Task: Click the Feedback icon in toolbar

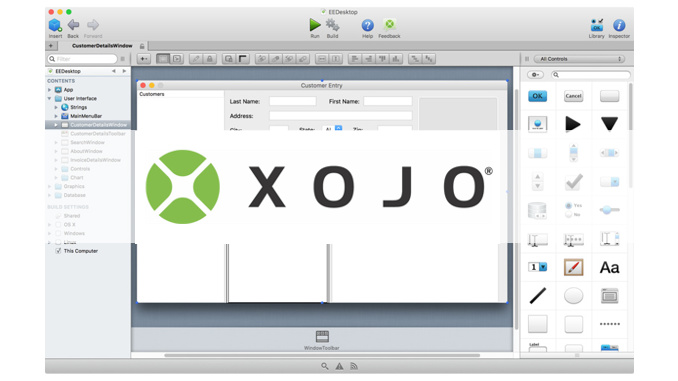Action: (x=390, y=25)
